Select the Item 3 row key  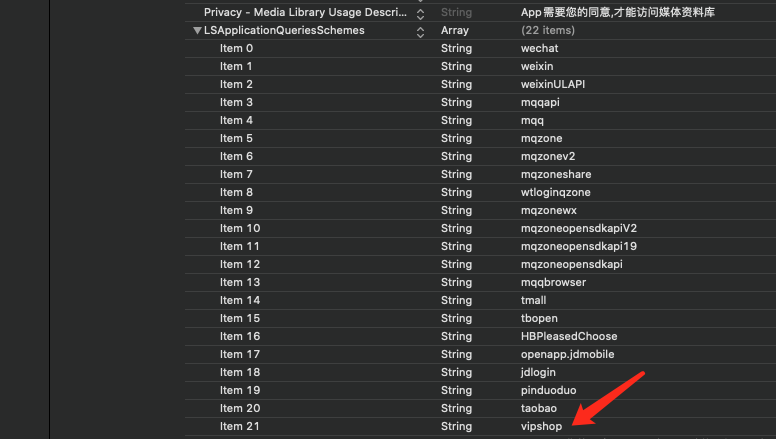coord(236,102)
